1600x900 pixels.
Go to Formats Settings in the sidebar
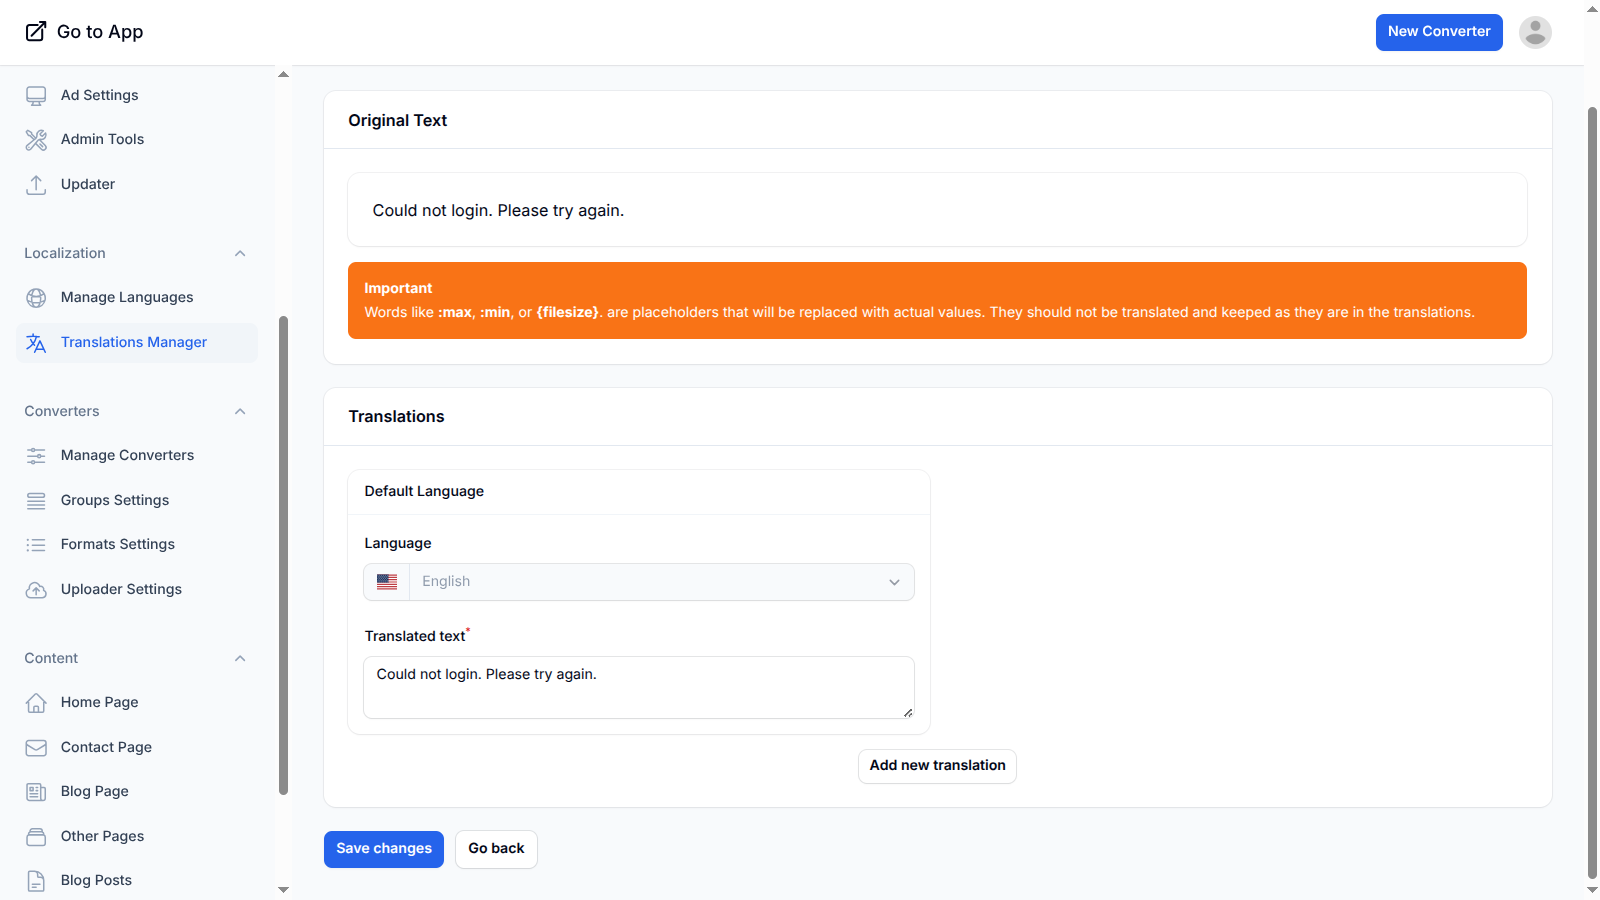[x=118, y=545]
